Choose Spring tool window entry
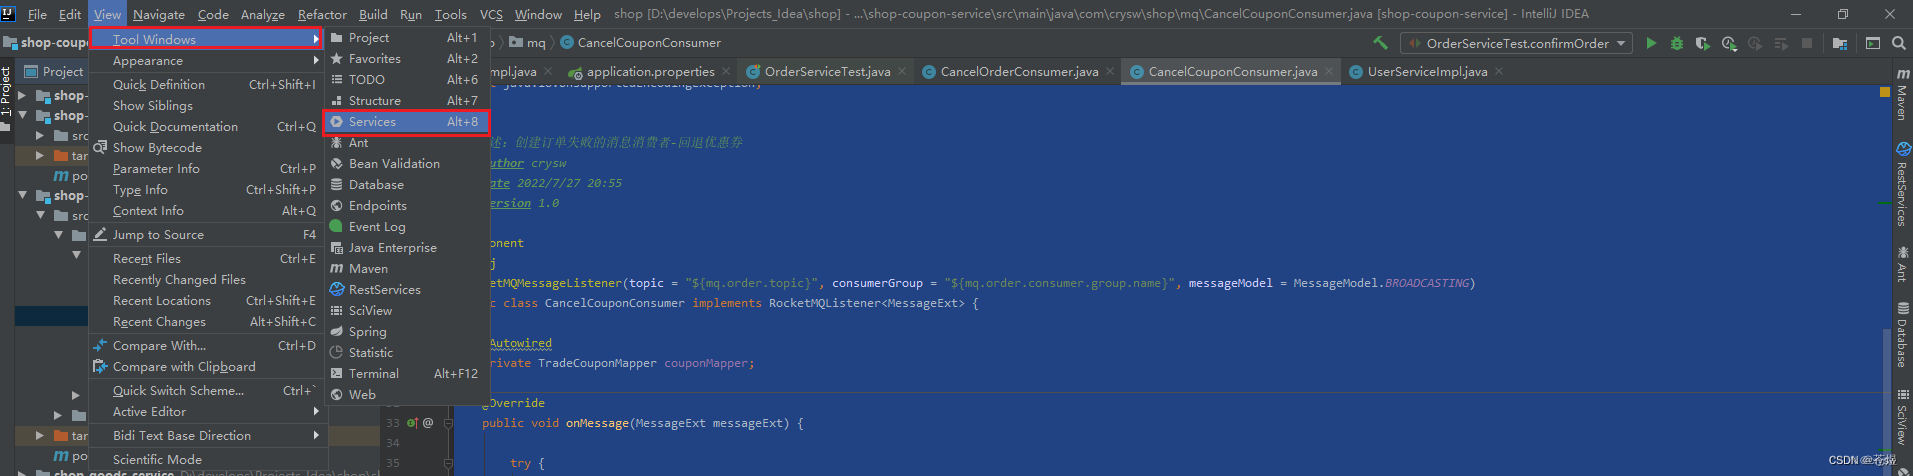 pyautogui.click(x=406, y=332)
